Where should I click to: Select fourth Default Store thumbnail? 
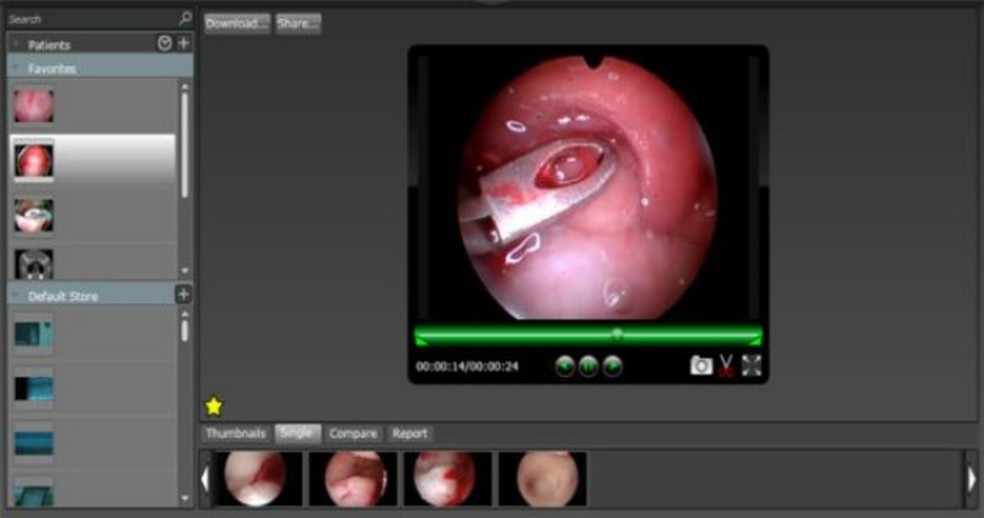[34, 495]
